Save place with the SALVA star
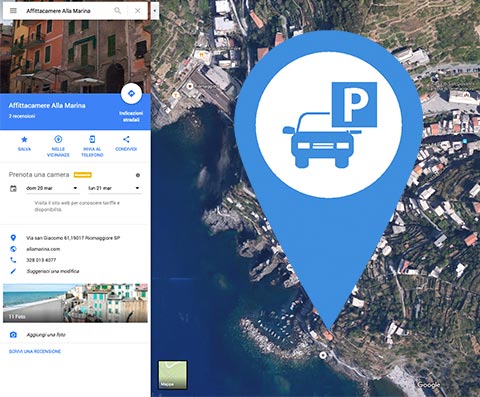 pos(24,144)
